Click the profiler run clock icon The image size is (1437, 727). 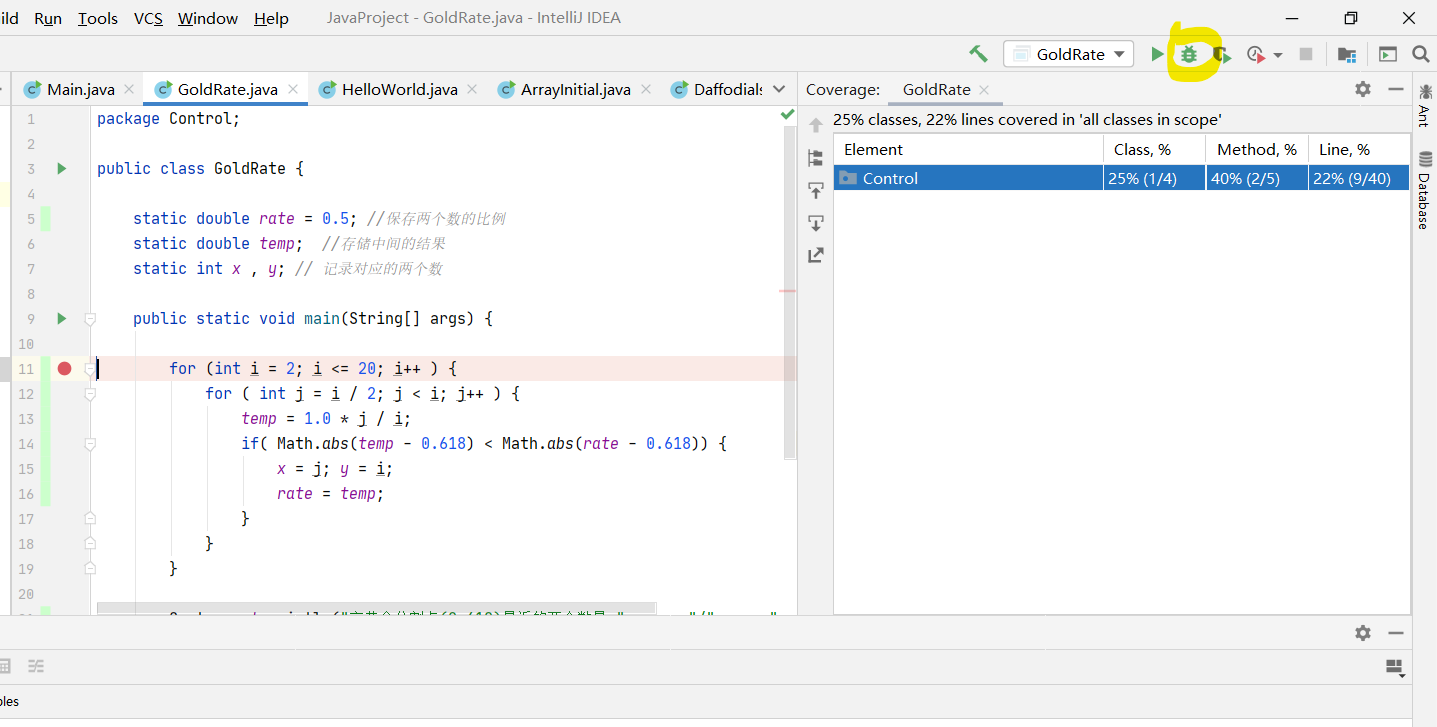point(1256,55)
